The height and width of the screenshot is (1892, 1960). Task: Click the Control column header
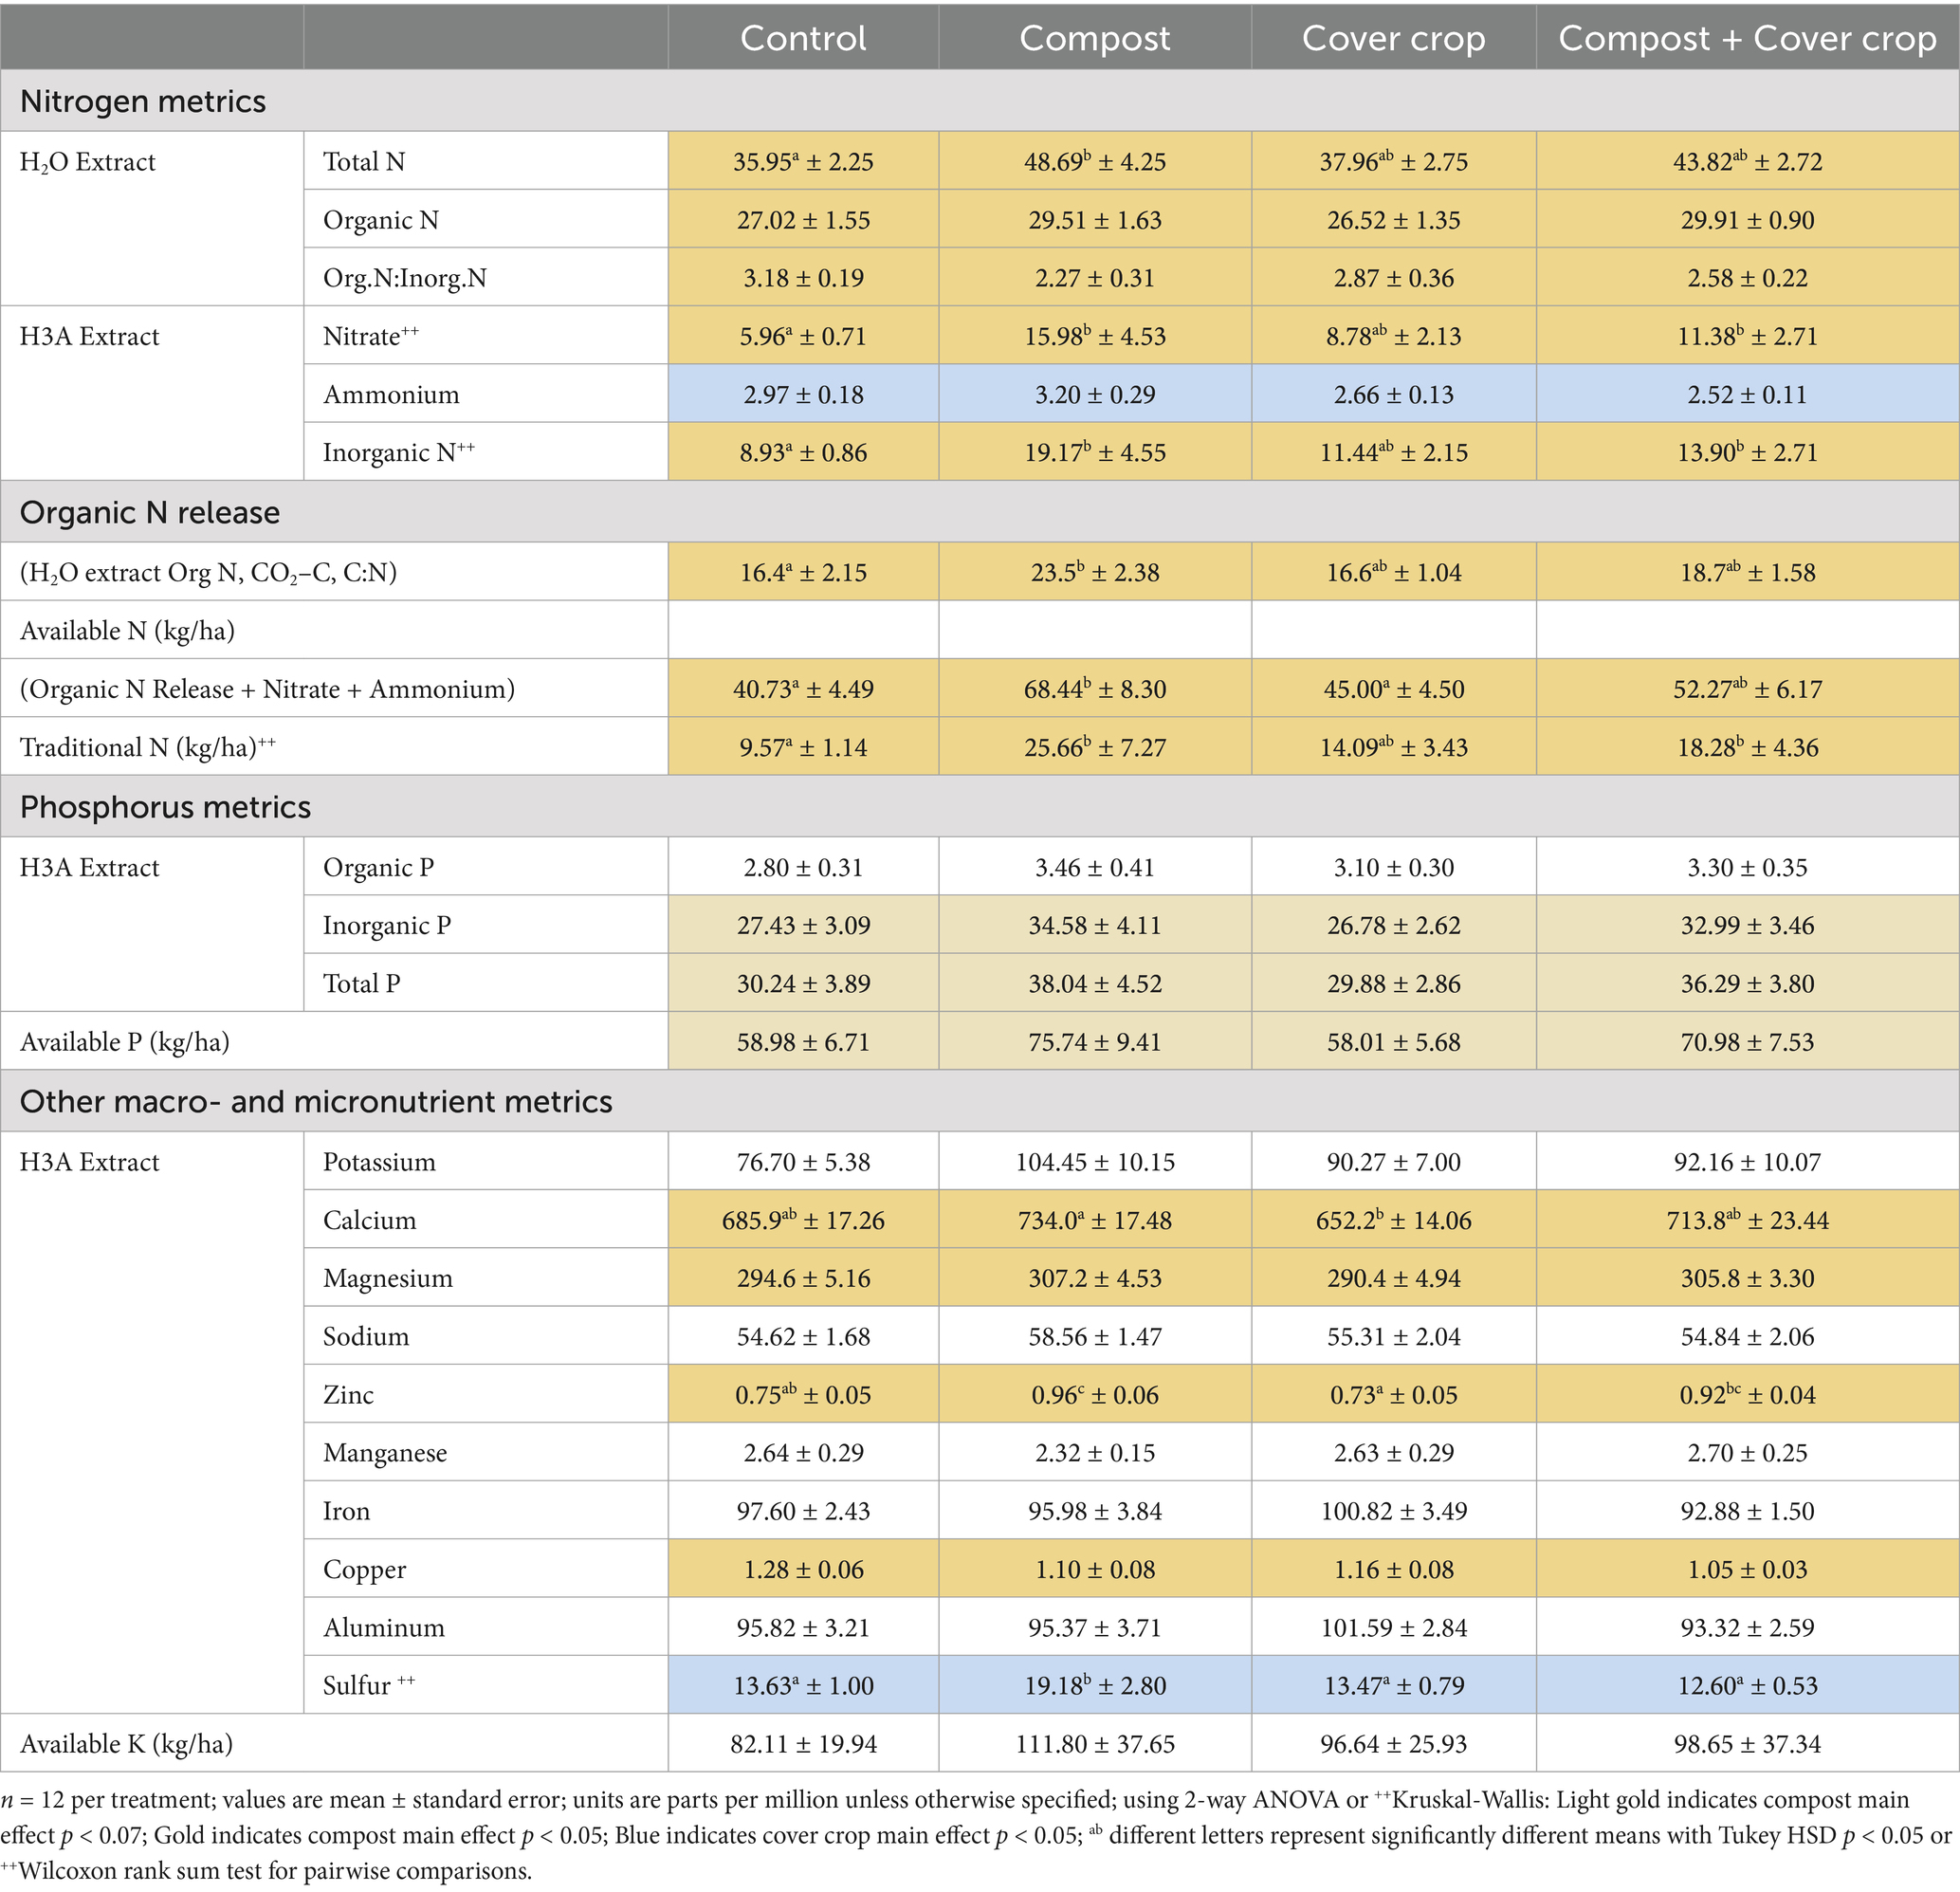803,38
